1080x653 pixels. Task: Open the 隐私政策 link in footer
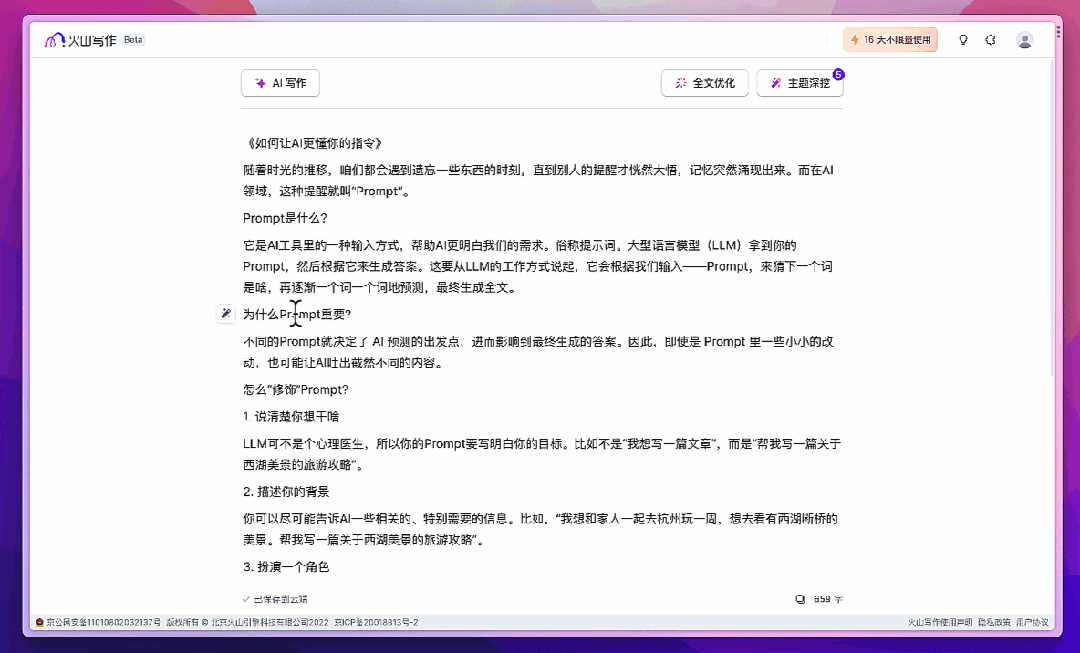[994, 621]
